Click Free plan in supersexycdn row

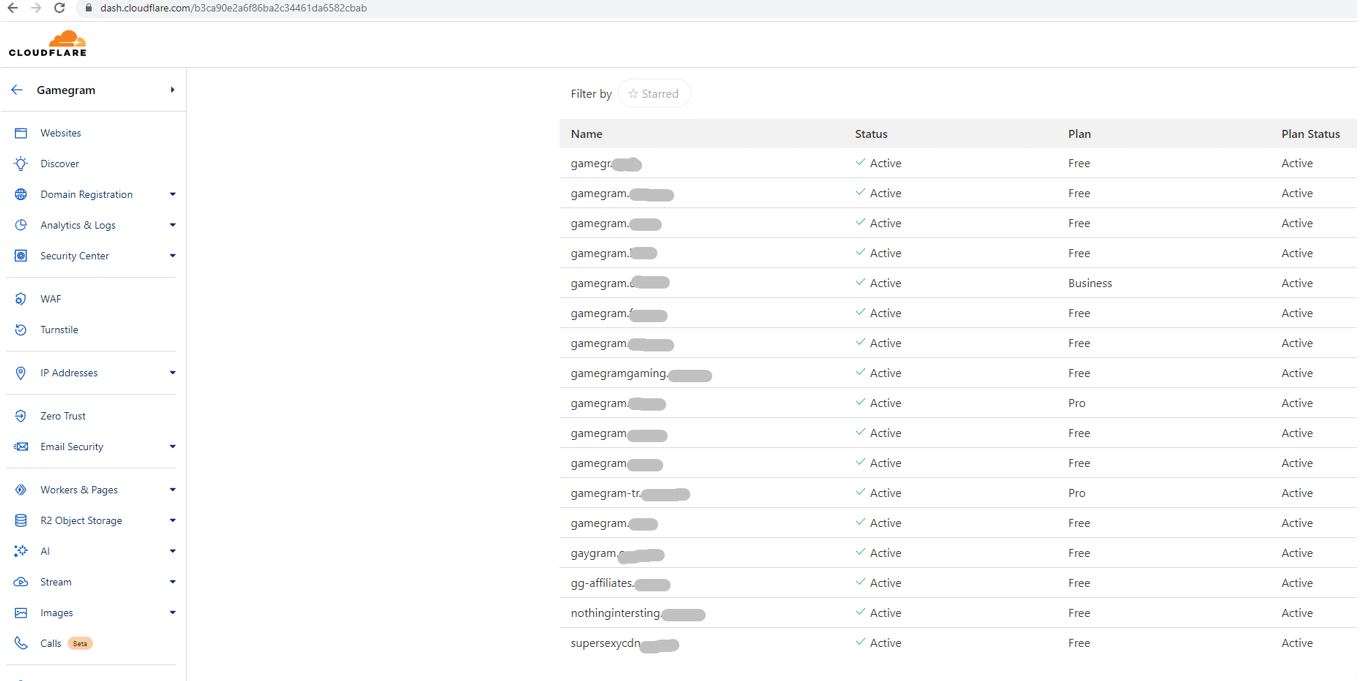pyautogui.click(x=1079, y=643)
